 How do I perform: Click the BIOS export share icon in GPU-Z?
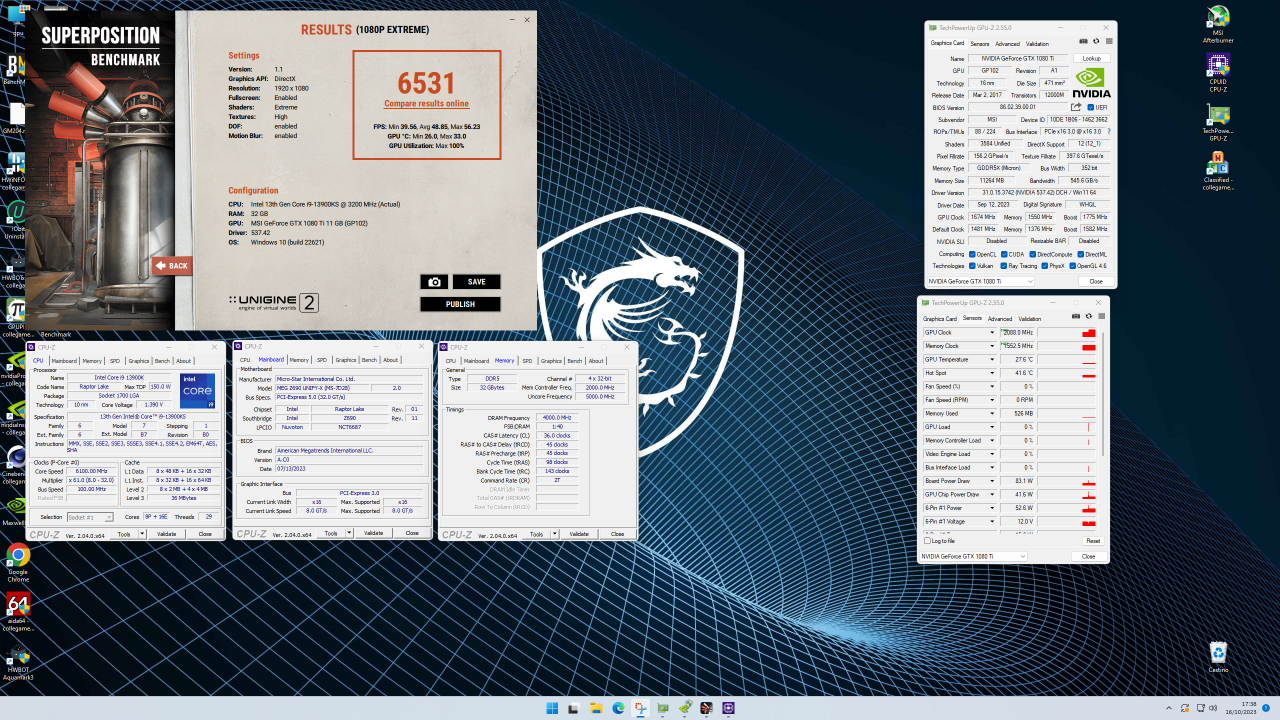pyautogui.click(x=1076, y=107)
